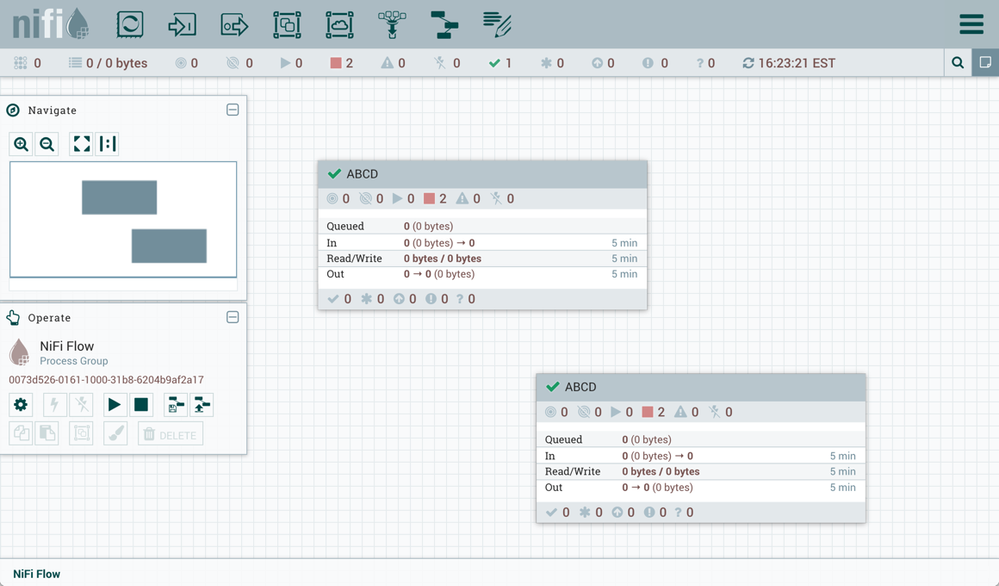Stop the flow with stop button
The height and width of the screenshot is (586, 999).
click(141, 405)
